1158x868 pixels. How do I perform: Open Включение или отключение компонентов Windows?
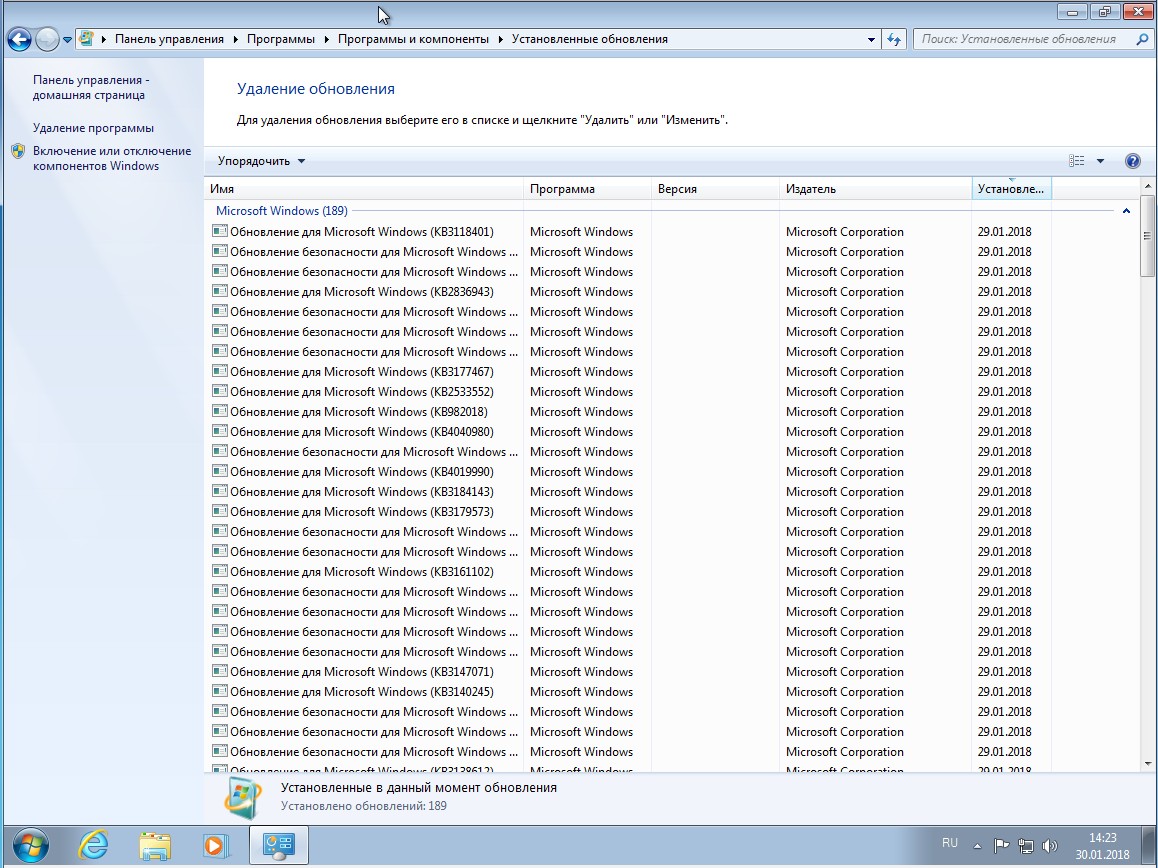112,158
